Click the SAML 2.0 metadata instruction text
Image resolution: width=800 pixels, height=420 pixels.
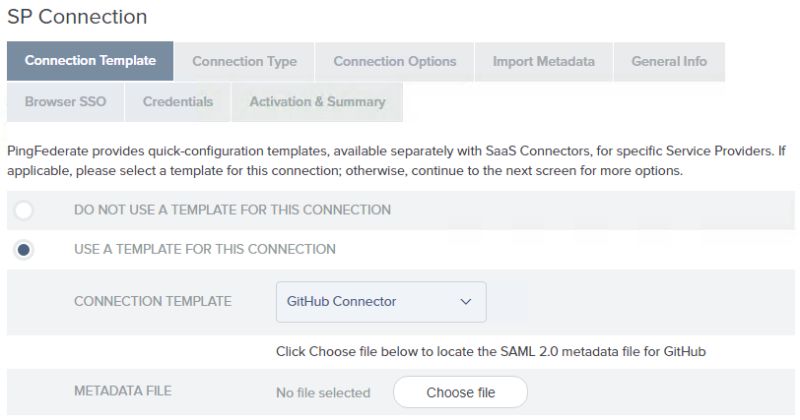pos(498,351)
